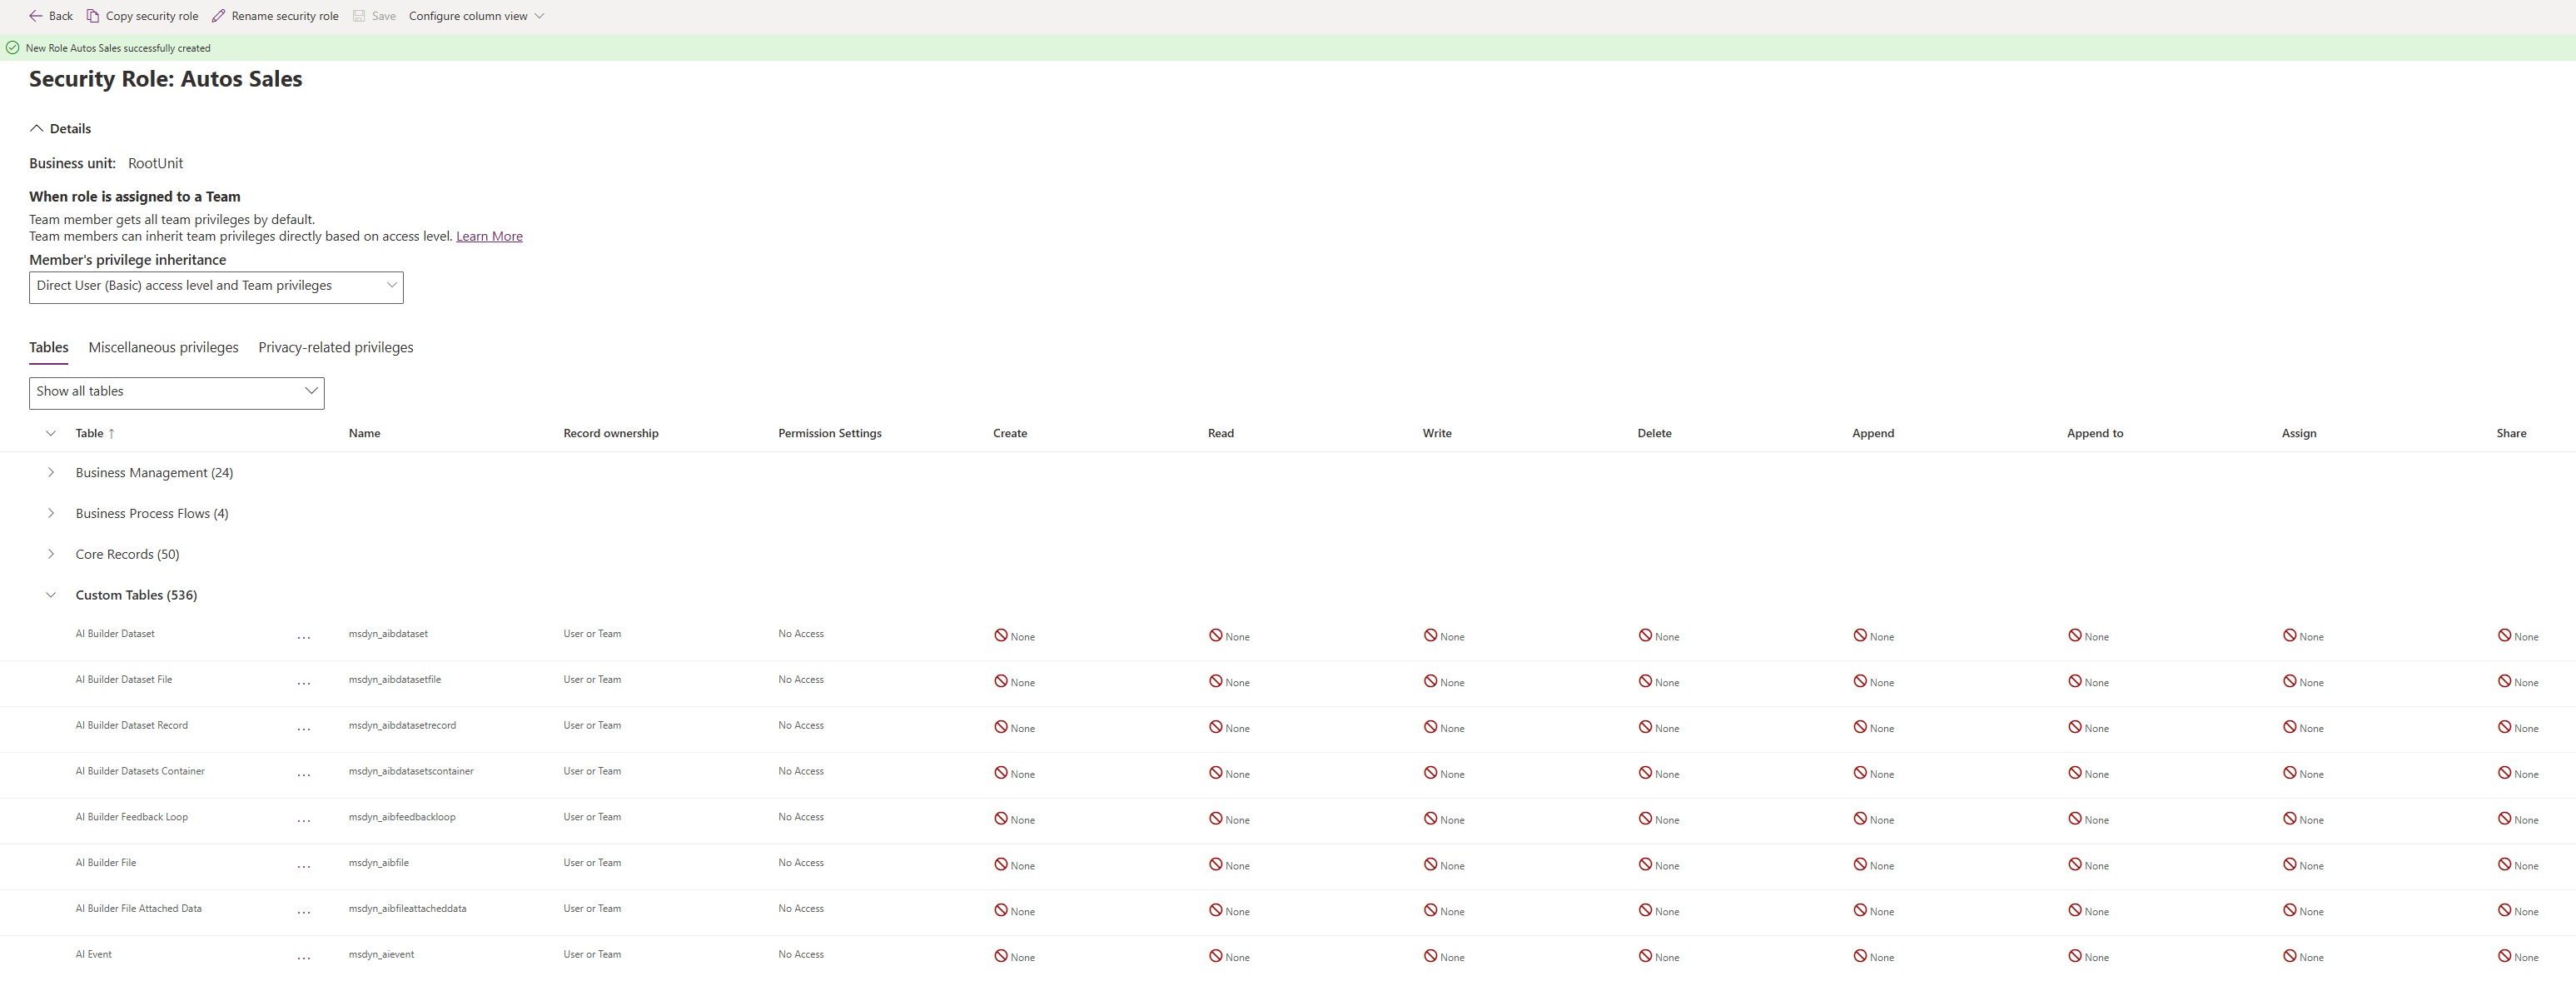Expand the Core Records section

coord(51,553)
